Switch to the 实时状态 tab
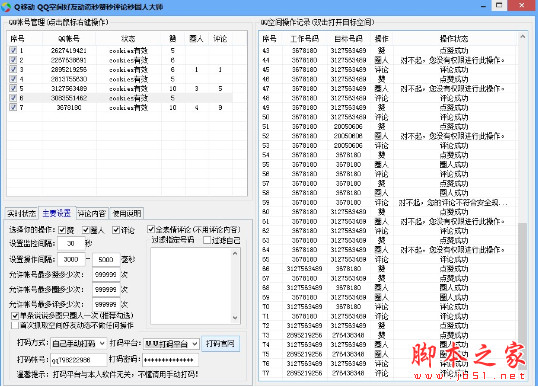 (22, 214)
